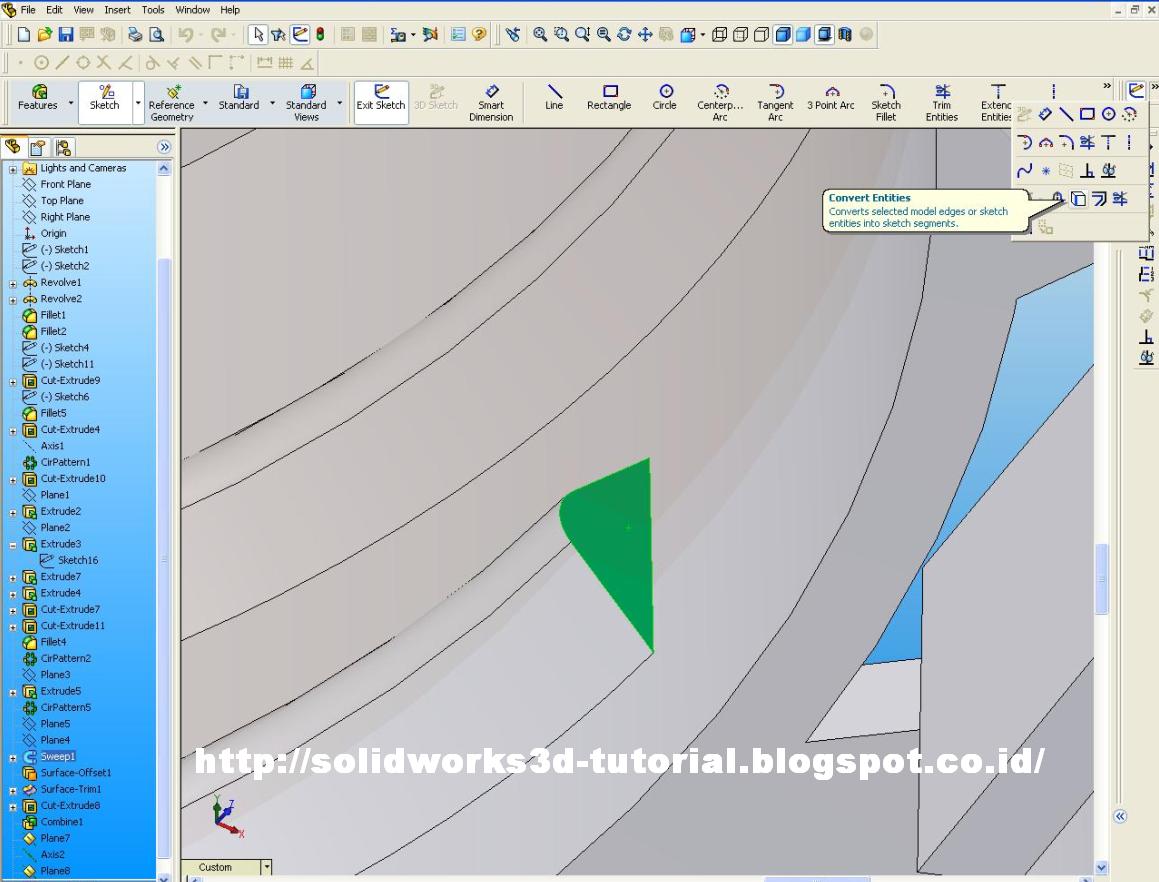Select the 3 Point Arc tool
The height and width of the screenshot is (882, 1159).
[x=830, y=98]
